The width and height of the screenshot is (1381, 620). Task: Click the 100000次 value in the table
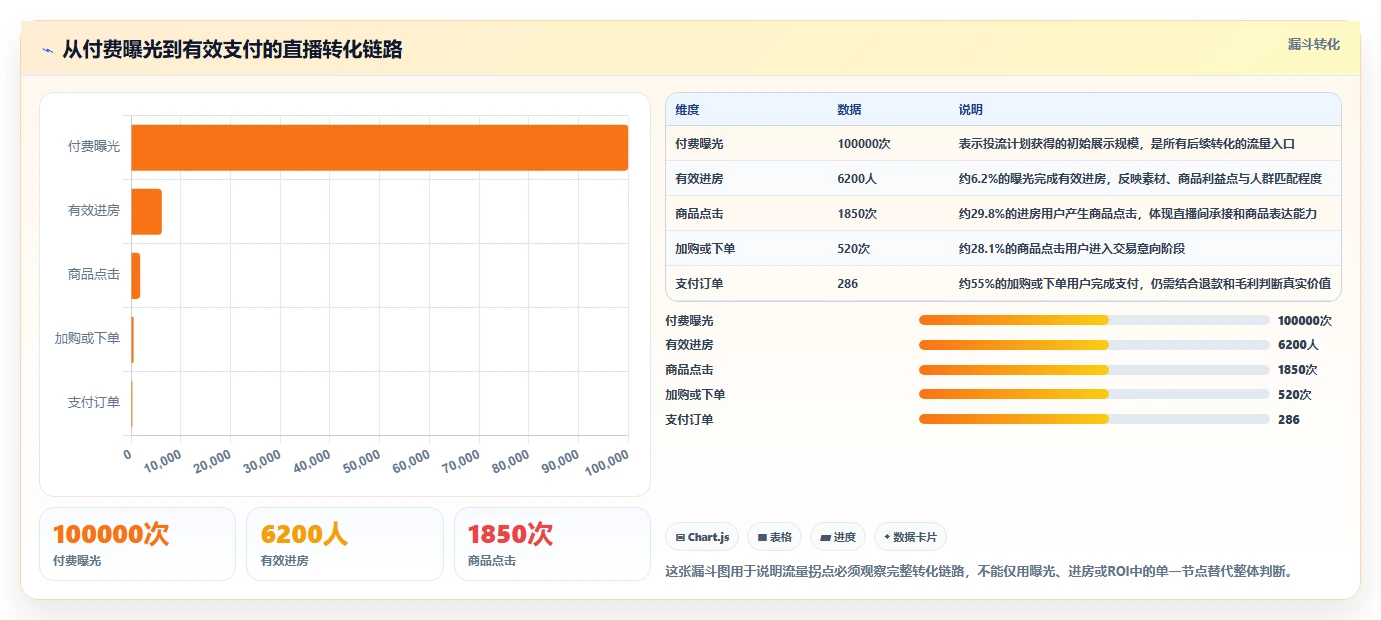click(x=864, y=143)
